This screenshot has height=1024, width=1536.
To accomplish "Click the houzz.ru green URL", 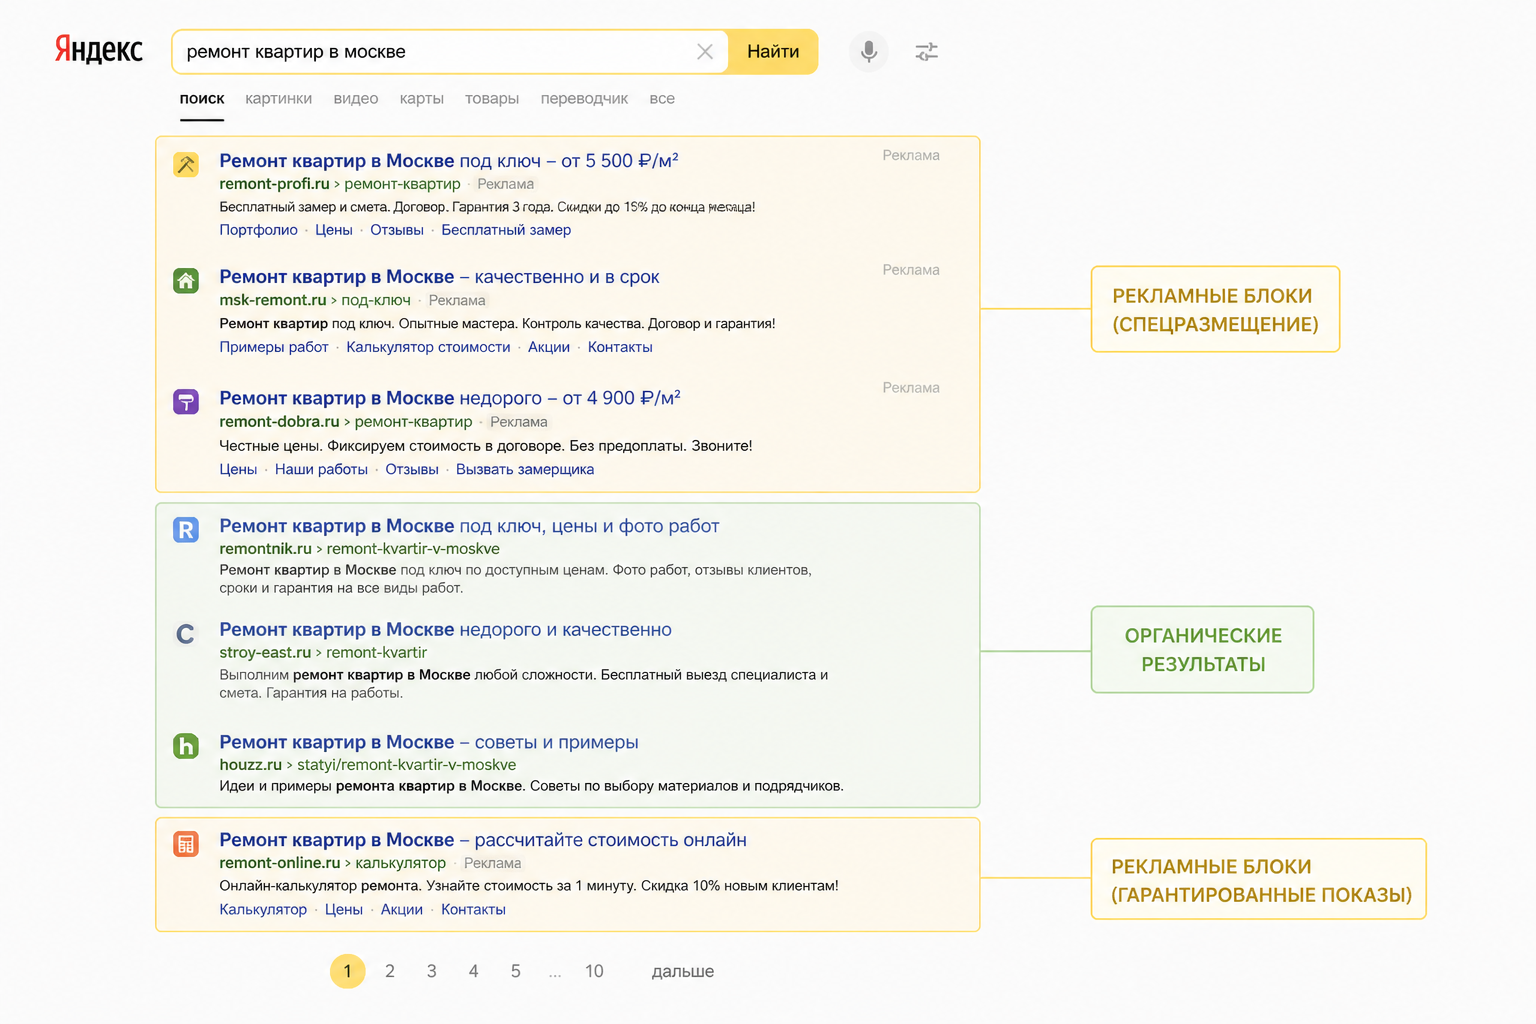I will pyautogui.click(x=368, y=765).
